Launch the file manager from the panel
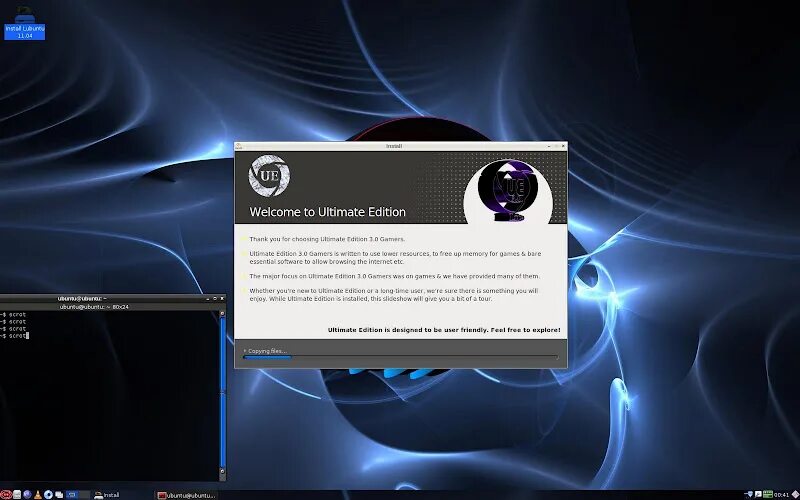800x500 pixels. coord(17,494)
